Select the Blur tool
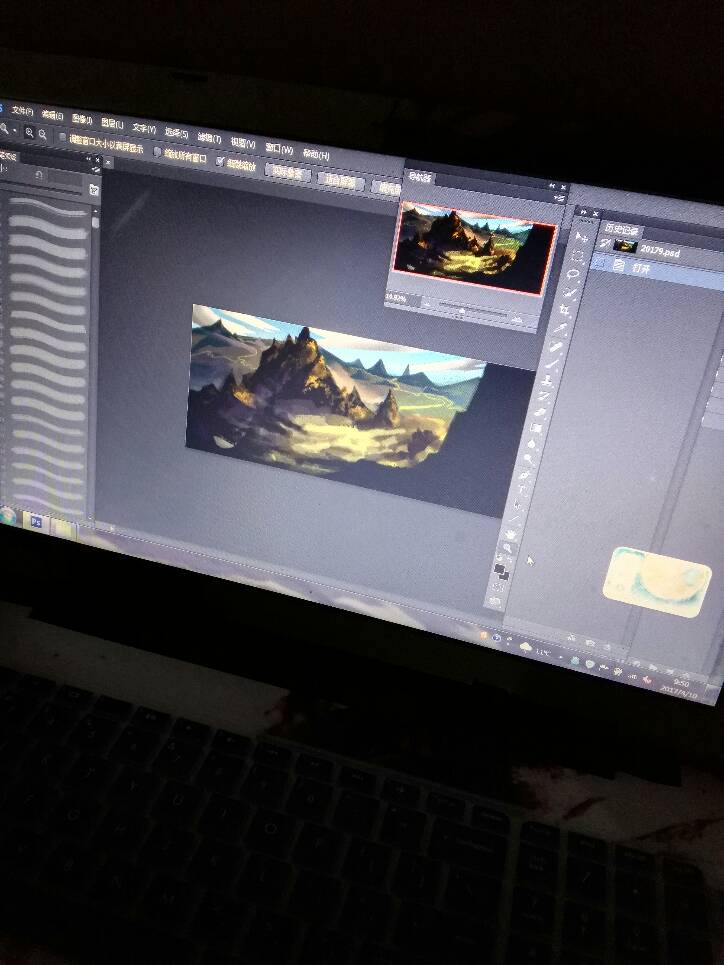Screen dimensions: 724x965 click(531, 443)
